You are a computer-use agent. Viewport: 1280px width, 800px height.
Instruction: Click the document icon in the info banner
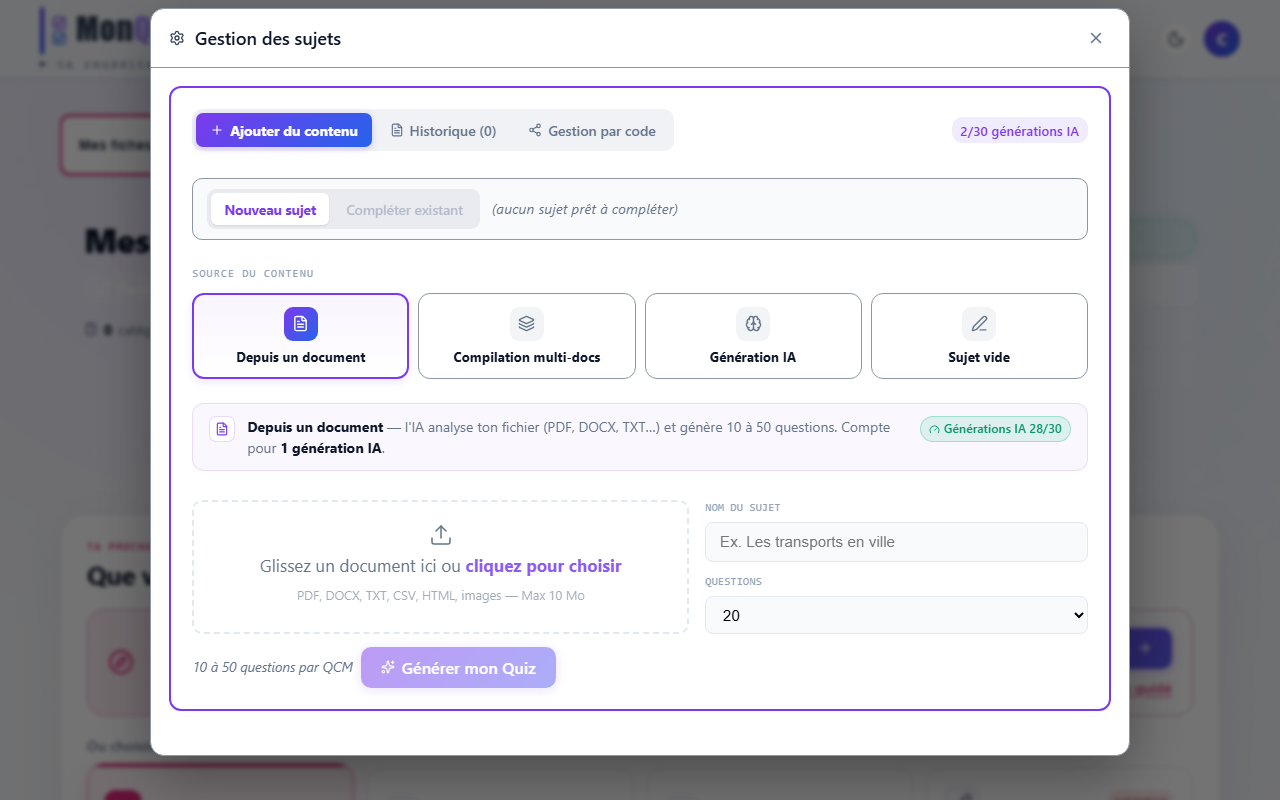click(222, 429)
